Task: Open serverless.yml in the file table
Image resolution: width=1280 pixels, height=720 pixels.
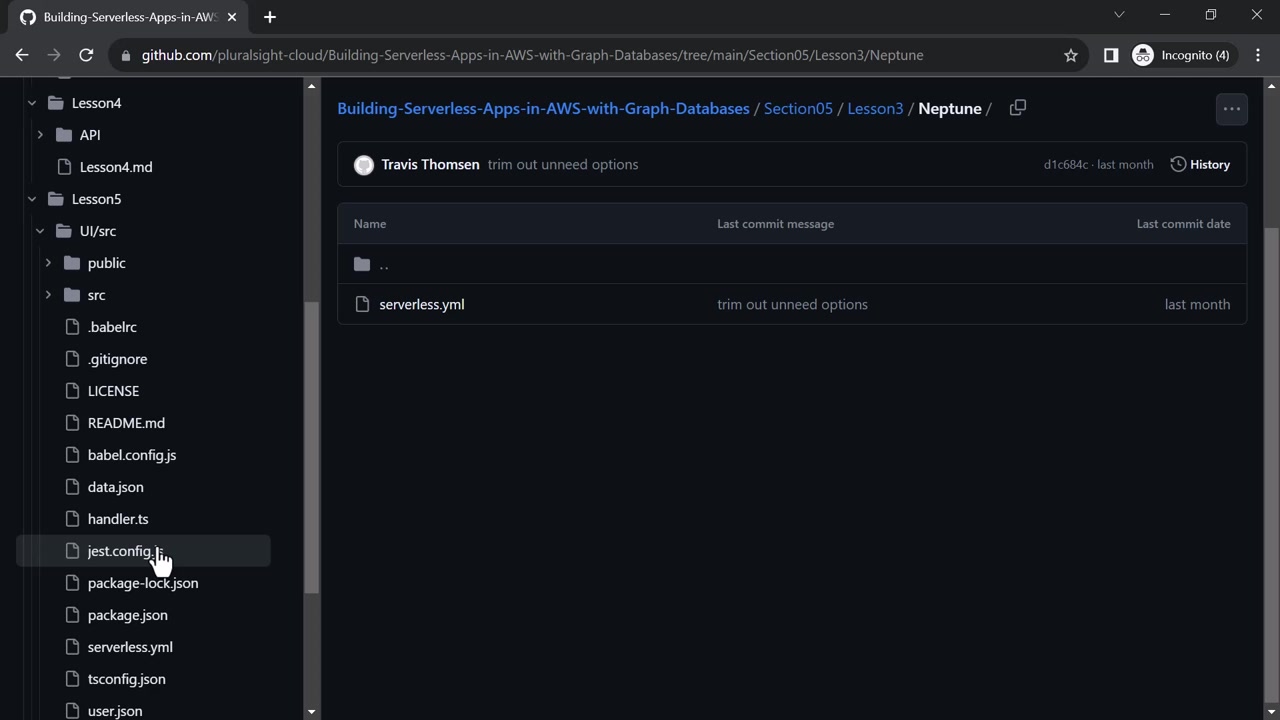Action: click(x=422, y=304)
